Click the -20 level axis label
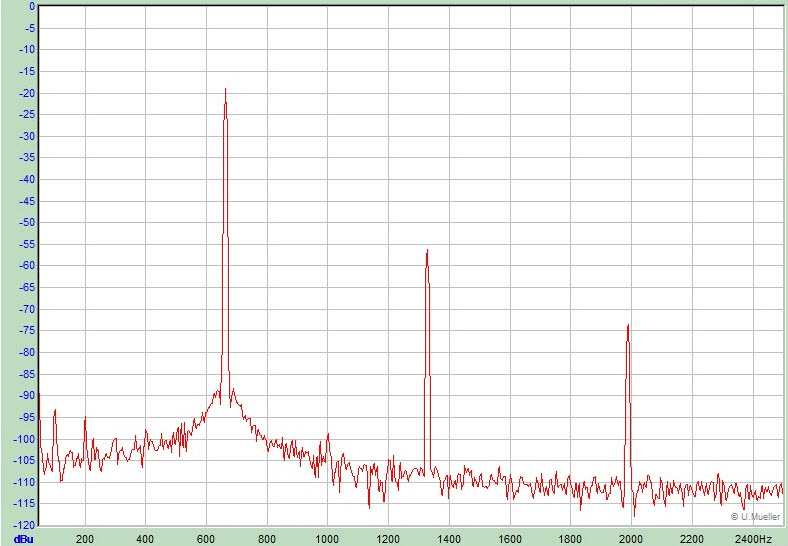788x546 pixels. point(27,93)
